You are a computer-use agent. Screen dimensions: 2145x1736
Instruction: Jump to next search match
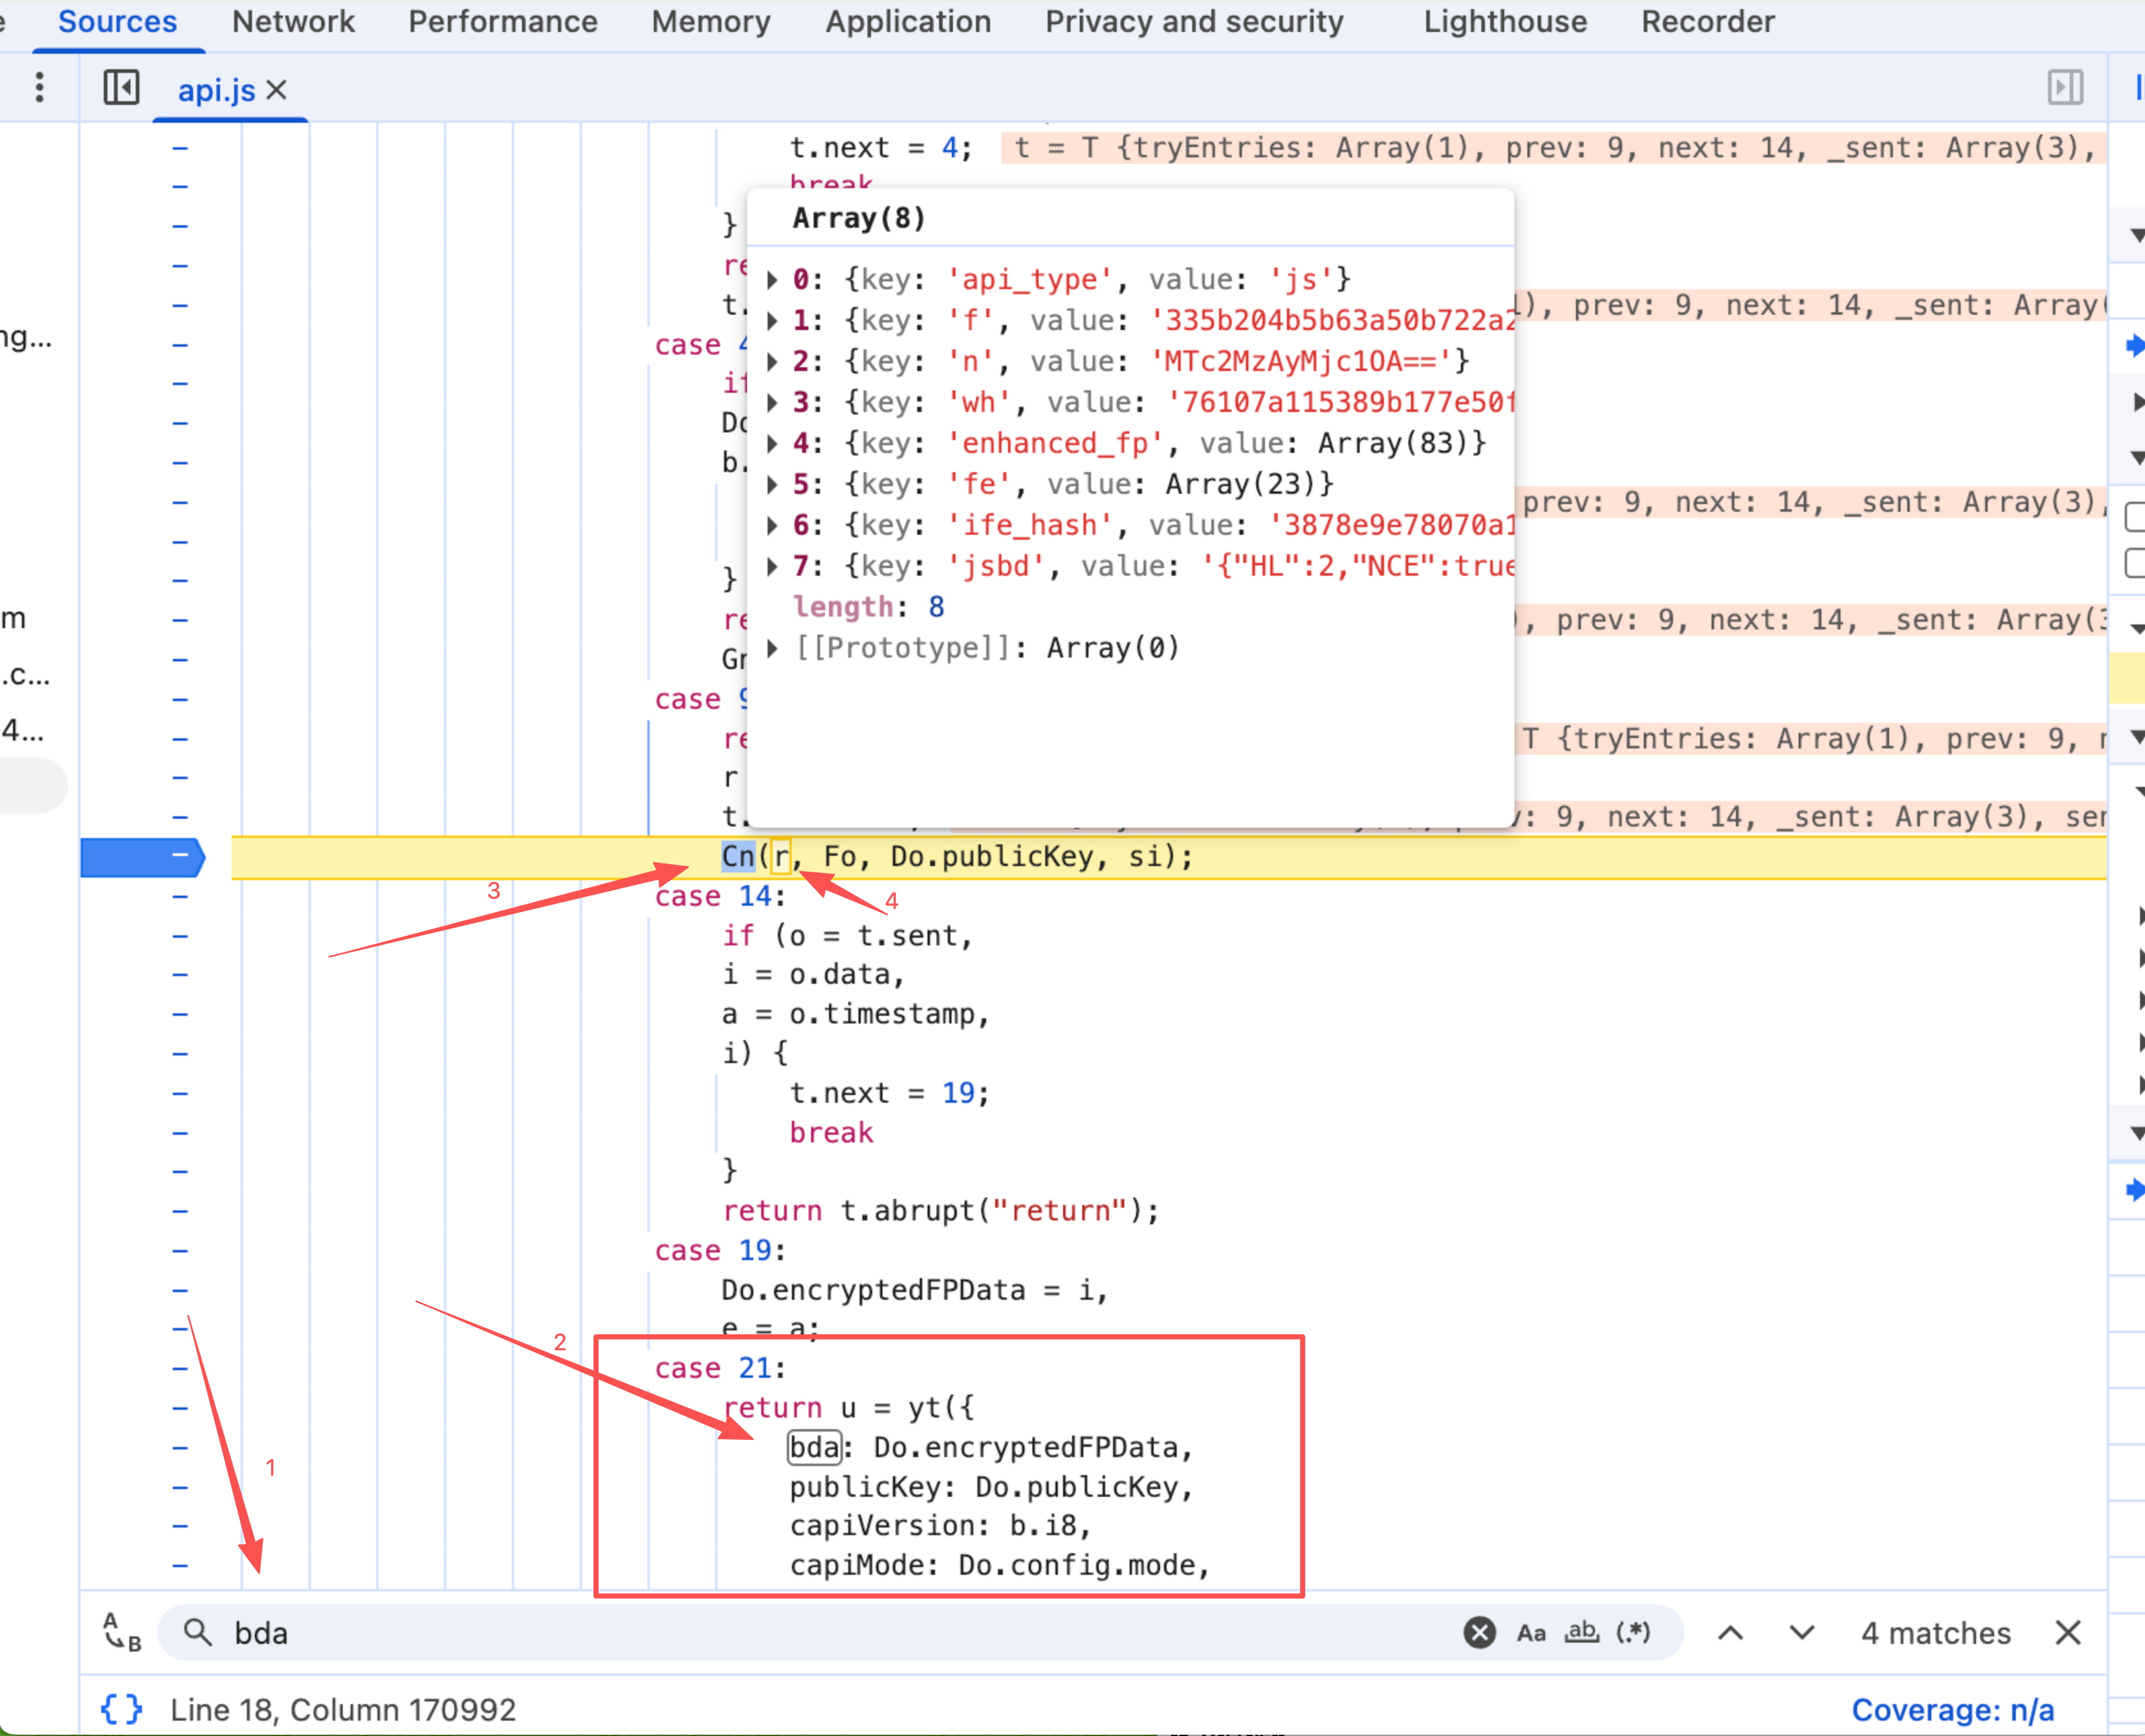click(x=1801, y=1632)
